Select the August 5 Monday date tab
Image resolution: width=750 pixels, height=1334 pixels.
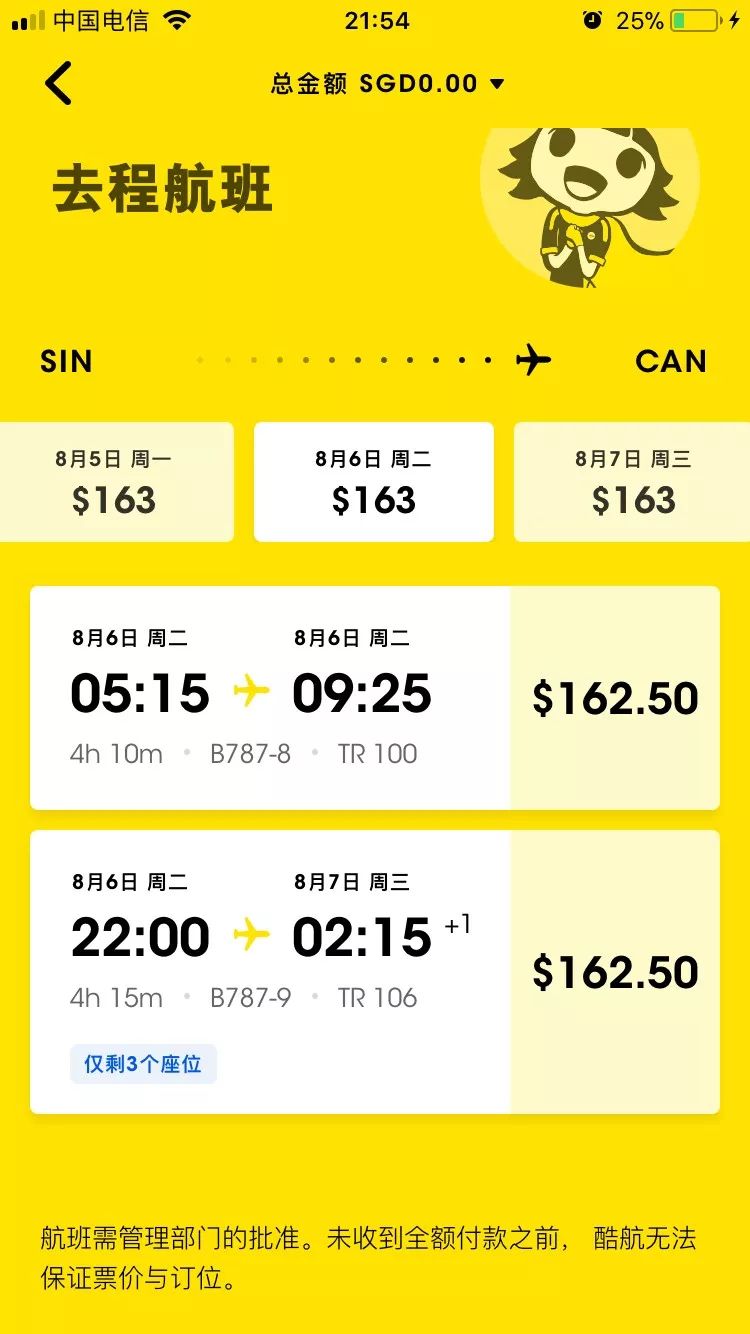114,482
